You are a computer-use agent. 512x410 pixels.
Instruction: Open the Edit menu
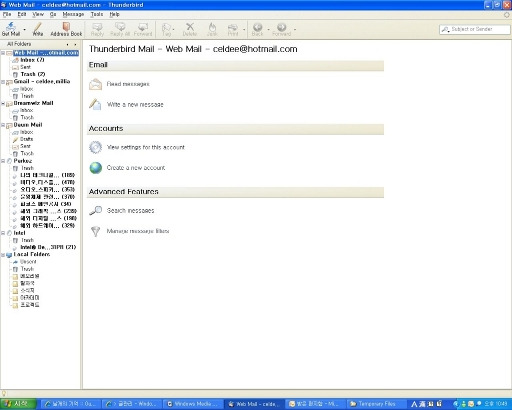[x=22, y=14]
